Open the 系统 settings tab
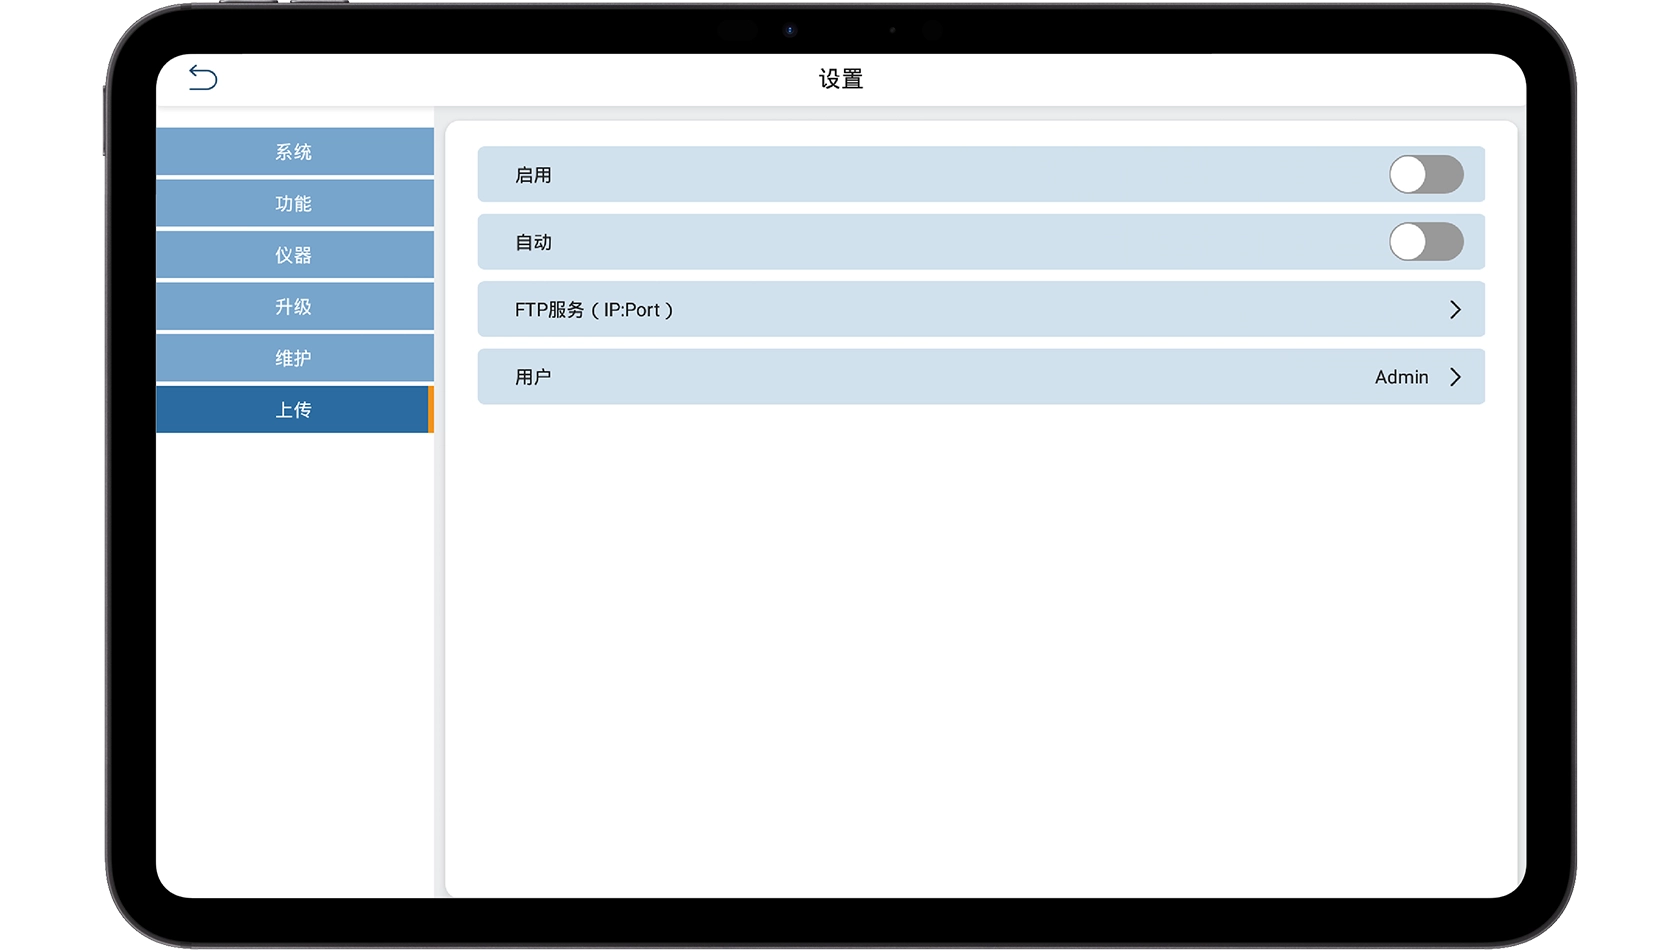Image resolution: width=1680 pixels, height=950 pixels. tap(294, 152)
